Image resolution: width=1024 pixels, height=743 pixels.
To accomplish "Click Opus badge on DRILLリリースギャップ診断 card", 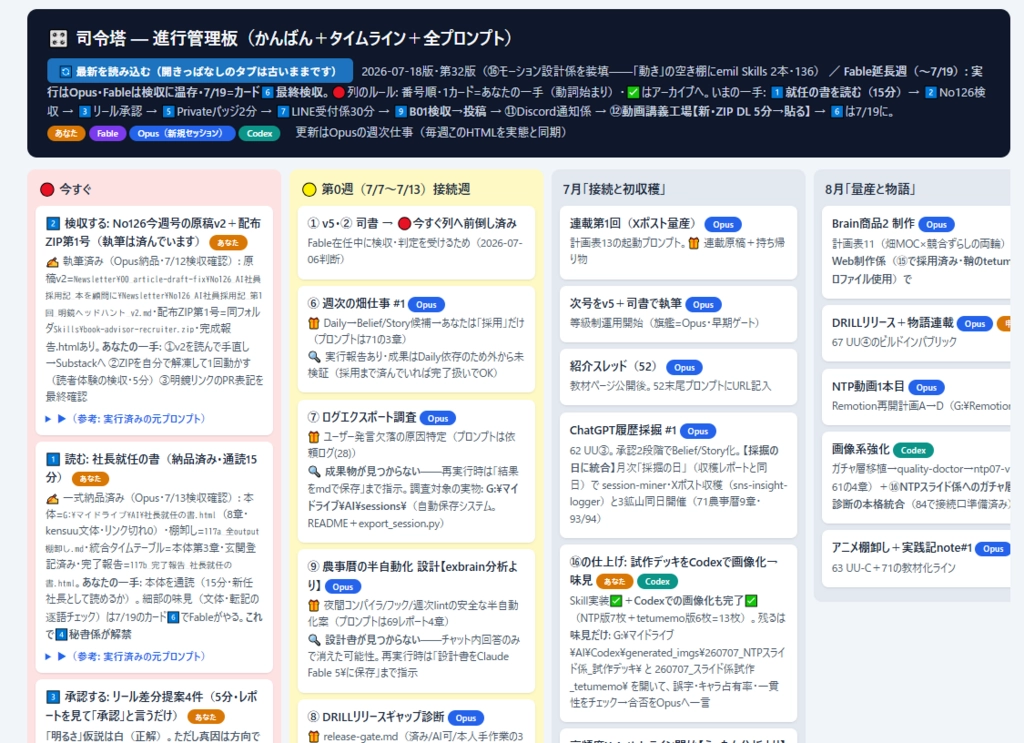I will [466, 718].
